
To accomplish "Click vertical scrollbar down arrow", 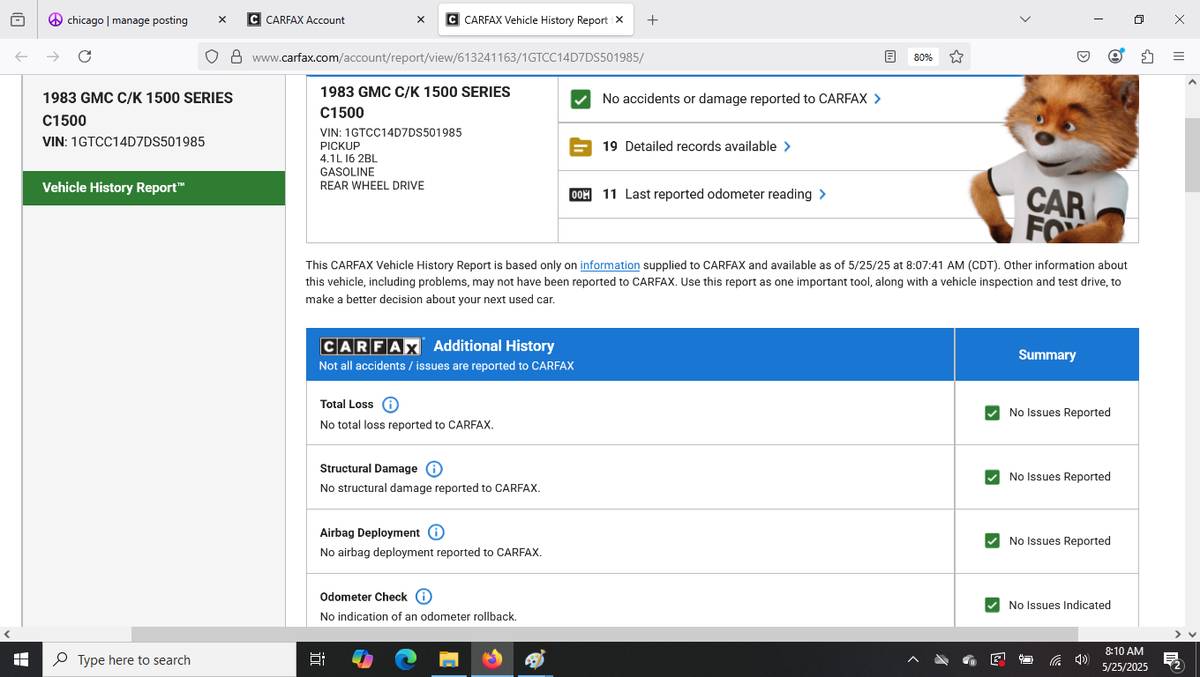I will click(x=1191, y=634).
